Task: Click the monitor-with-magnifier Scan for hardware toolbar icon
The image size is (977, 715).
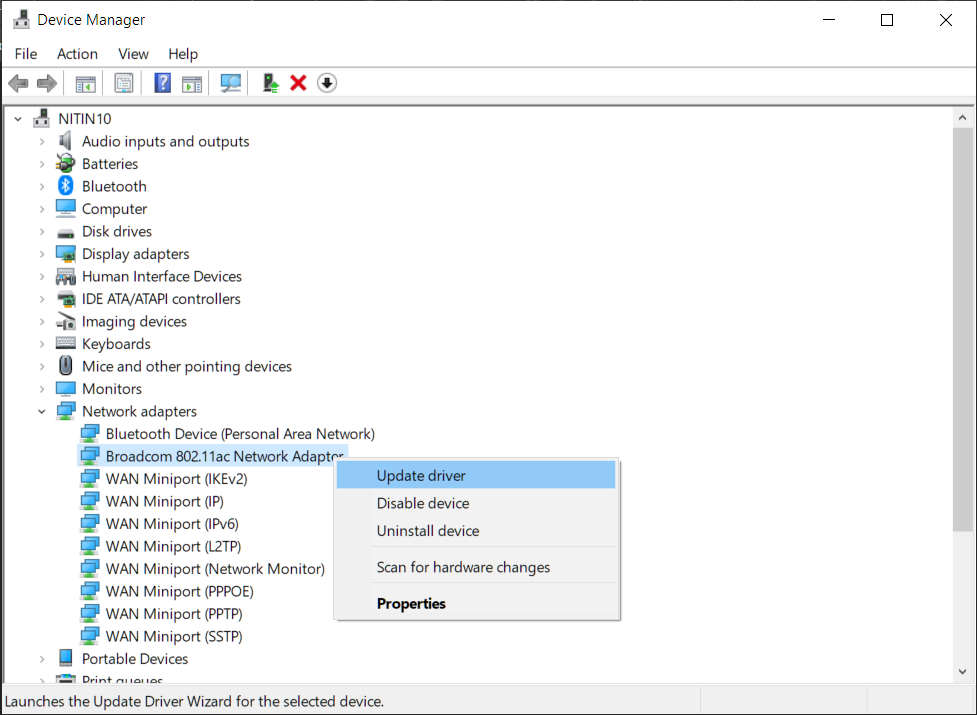Action: pyautogui.click(x=231, y=83)
